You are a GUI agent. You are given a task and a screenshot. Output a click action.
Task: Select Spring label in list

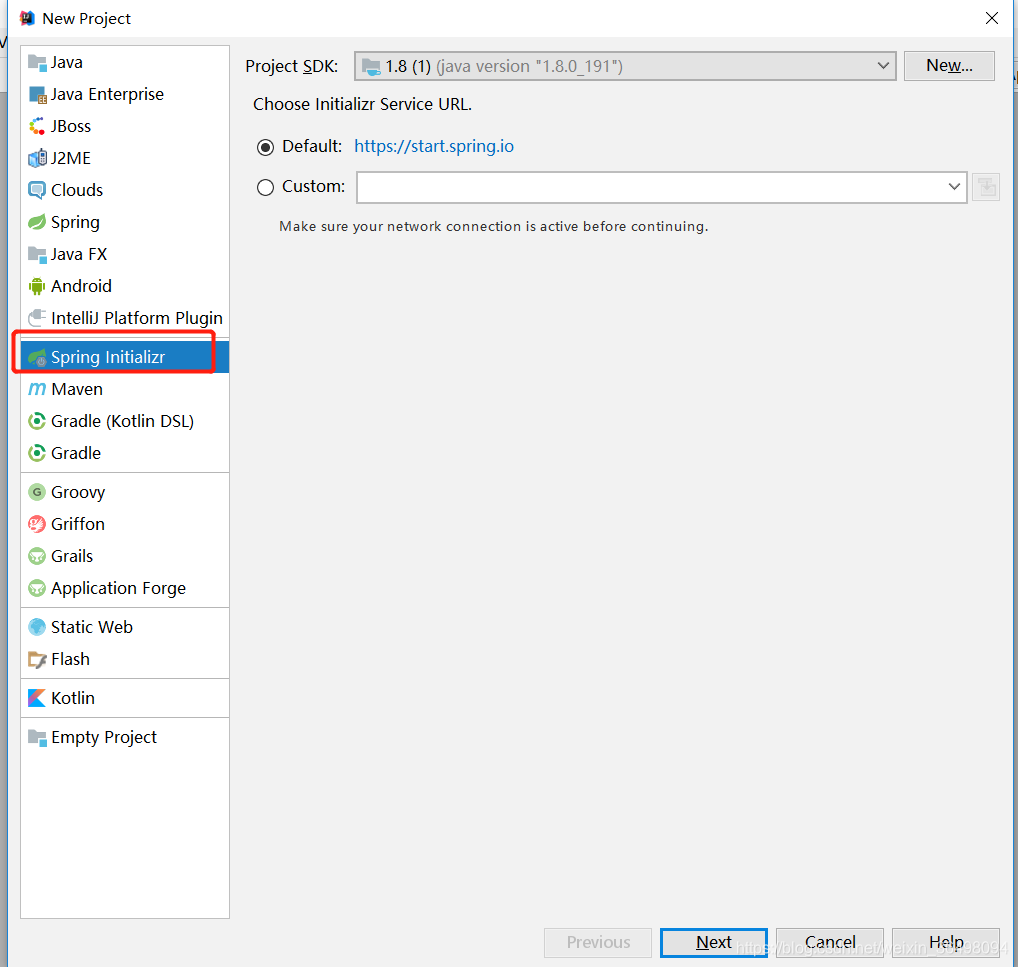75,223
